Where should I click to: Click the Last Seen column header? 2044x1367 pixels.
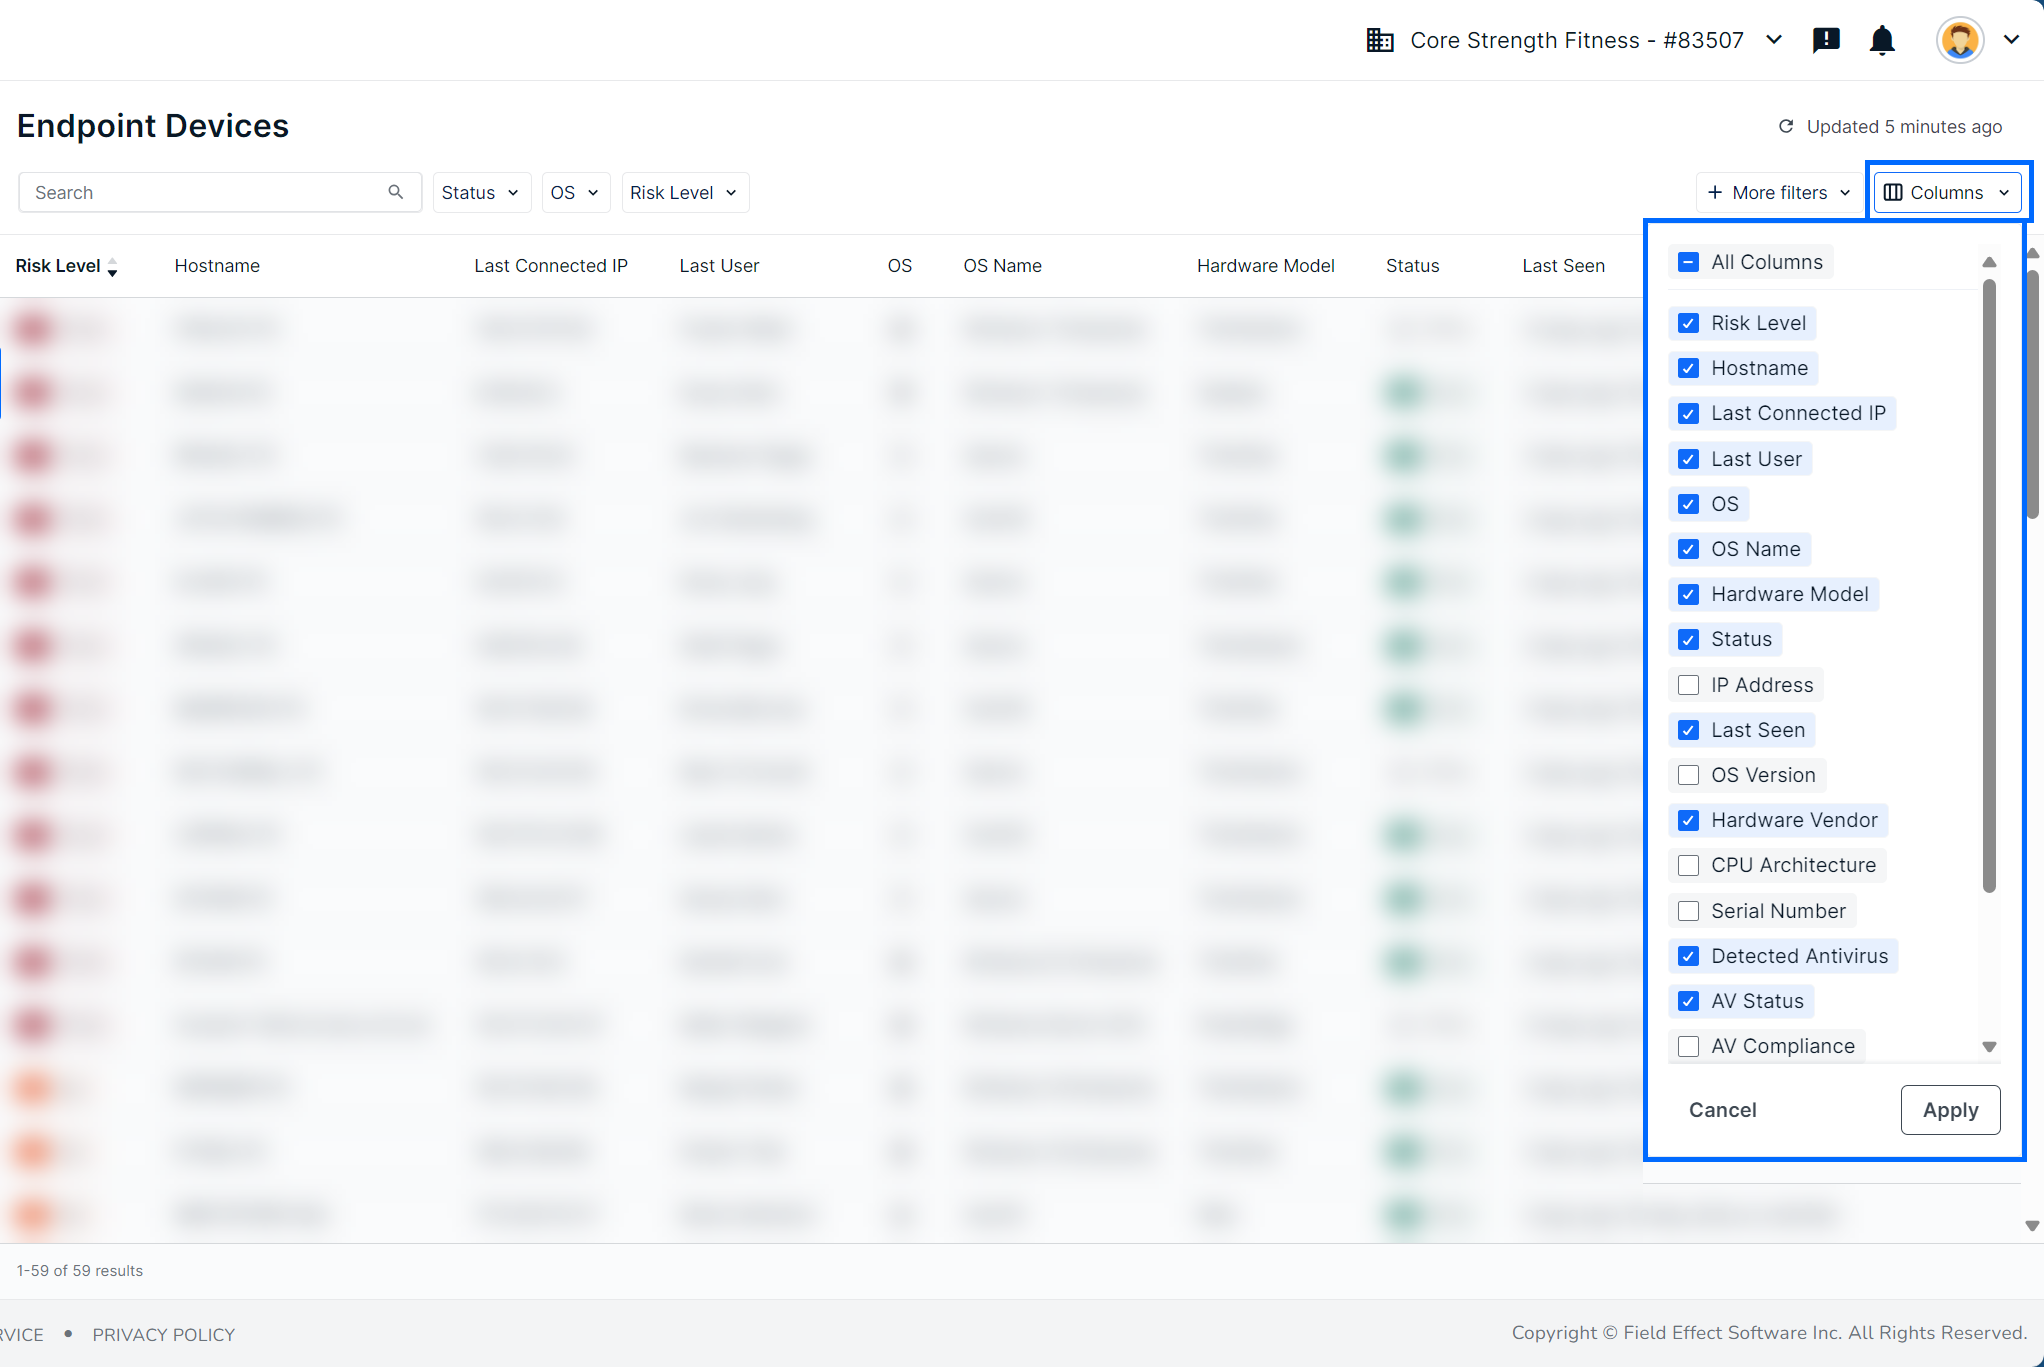point(1563,266)
